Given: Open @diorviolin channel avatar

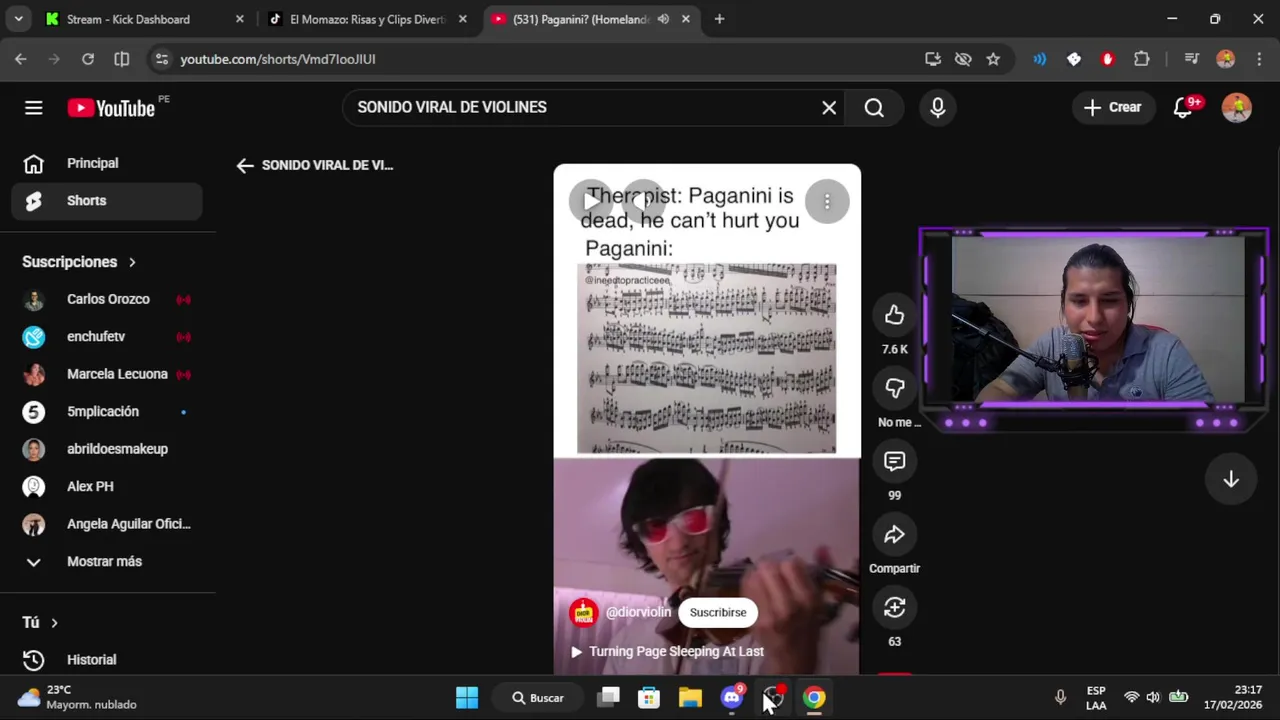Looking at the screenshot, I should [x=583, y=613].
